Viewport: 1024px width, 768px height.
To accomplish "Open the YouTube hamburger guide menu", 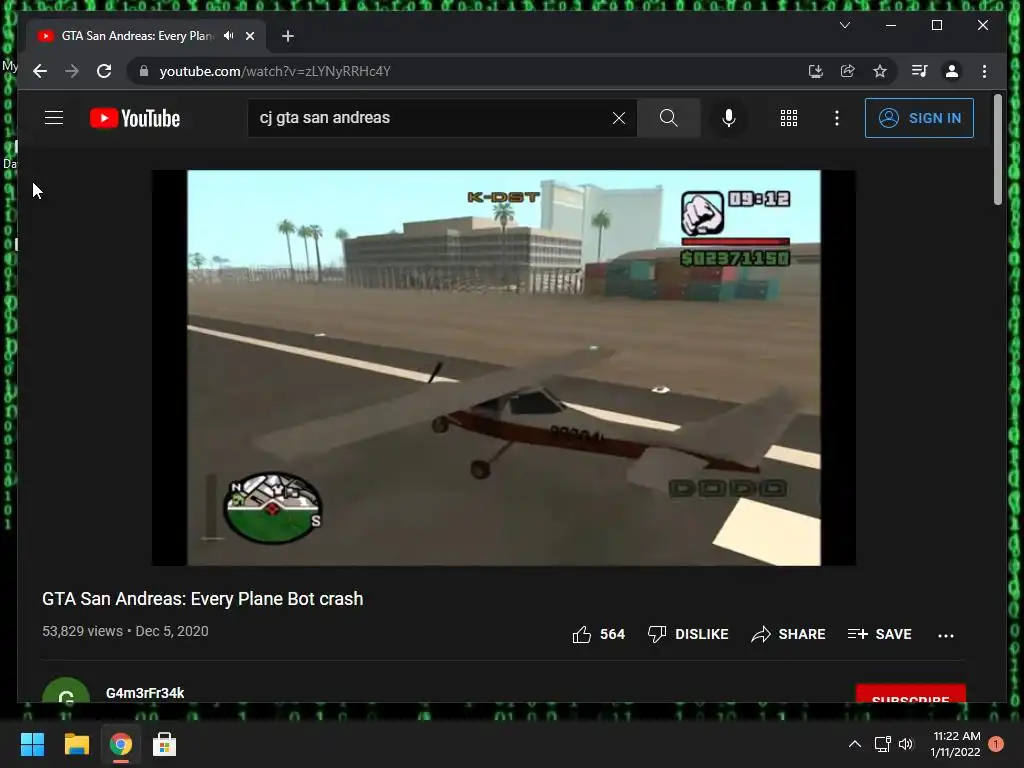I will [x=54, y=118].
